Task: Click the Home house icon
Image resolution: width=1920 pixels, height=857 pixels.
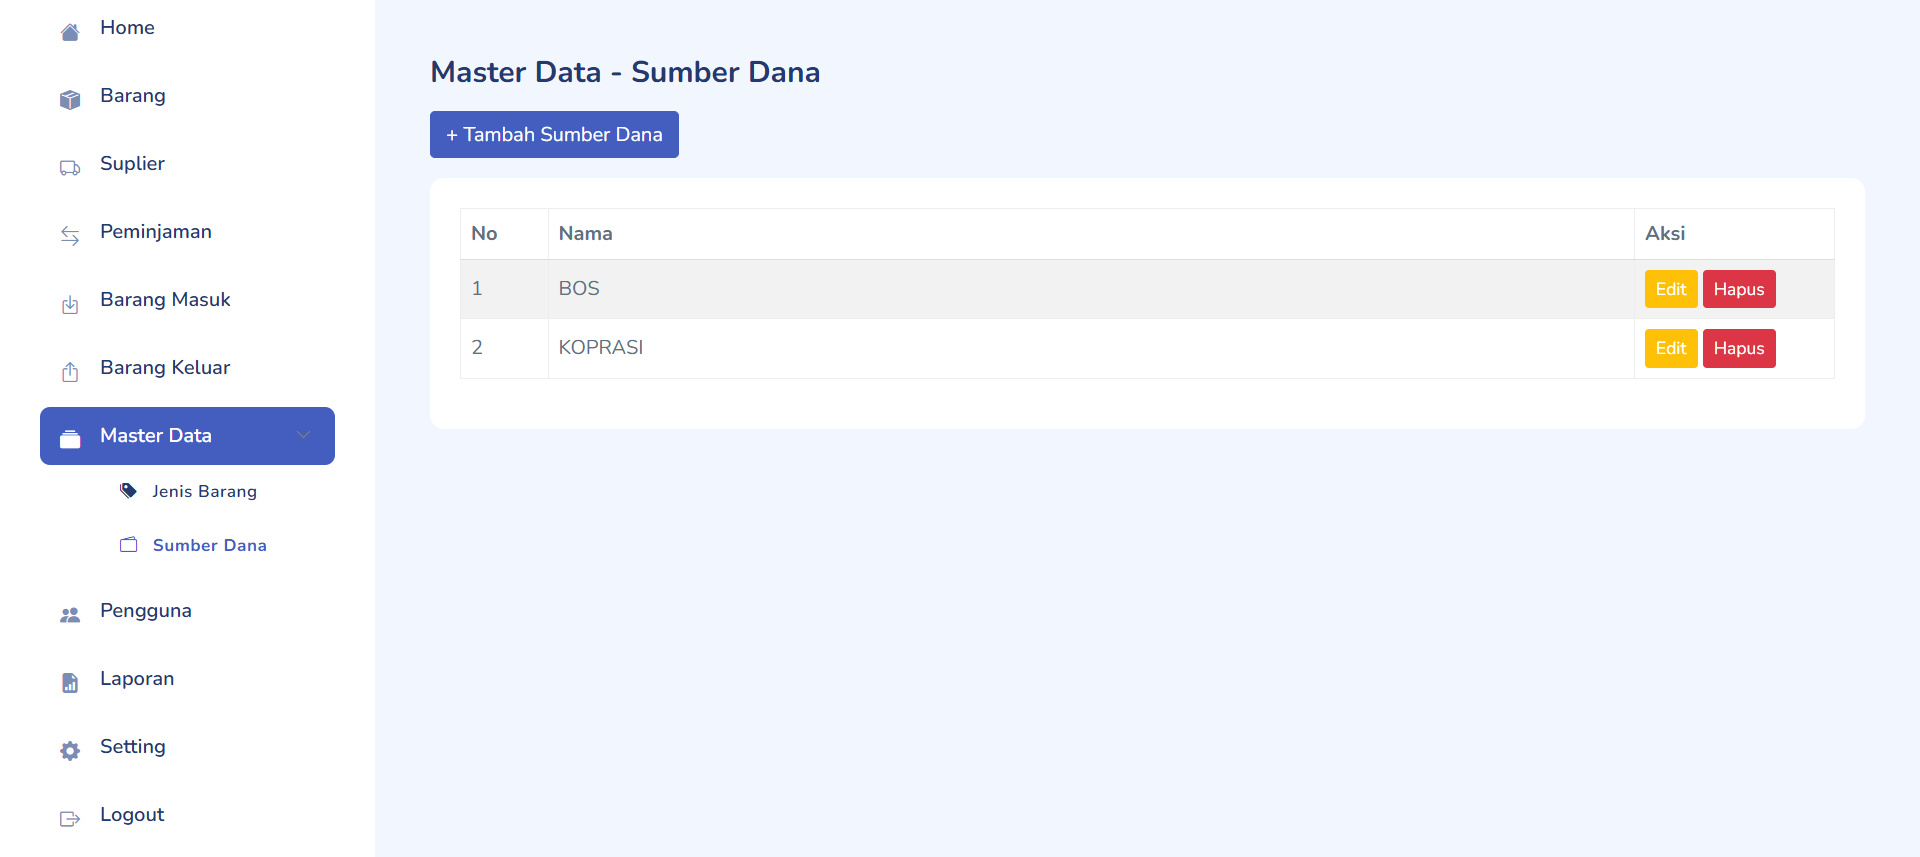Action: pos(70,33)
